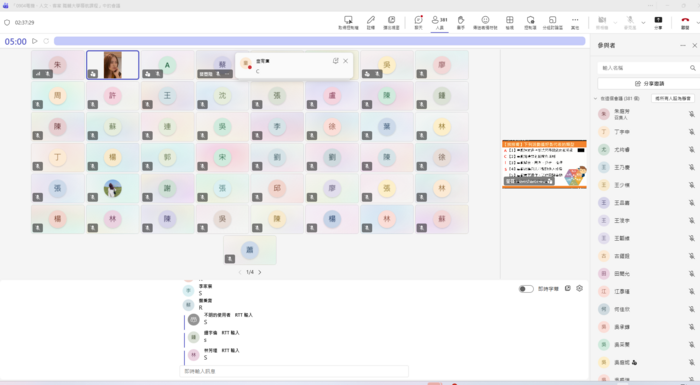Click the real-time text message input field
The height and width of the screenshot is (385, 700).
pos(294,371)
